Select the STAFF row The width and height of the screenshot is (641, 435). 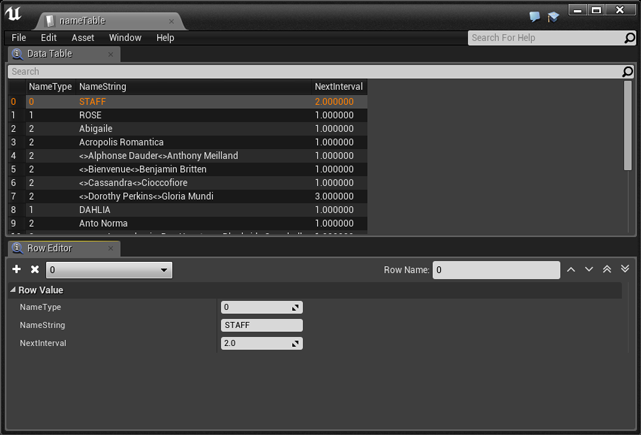tap(188, 102)
